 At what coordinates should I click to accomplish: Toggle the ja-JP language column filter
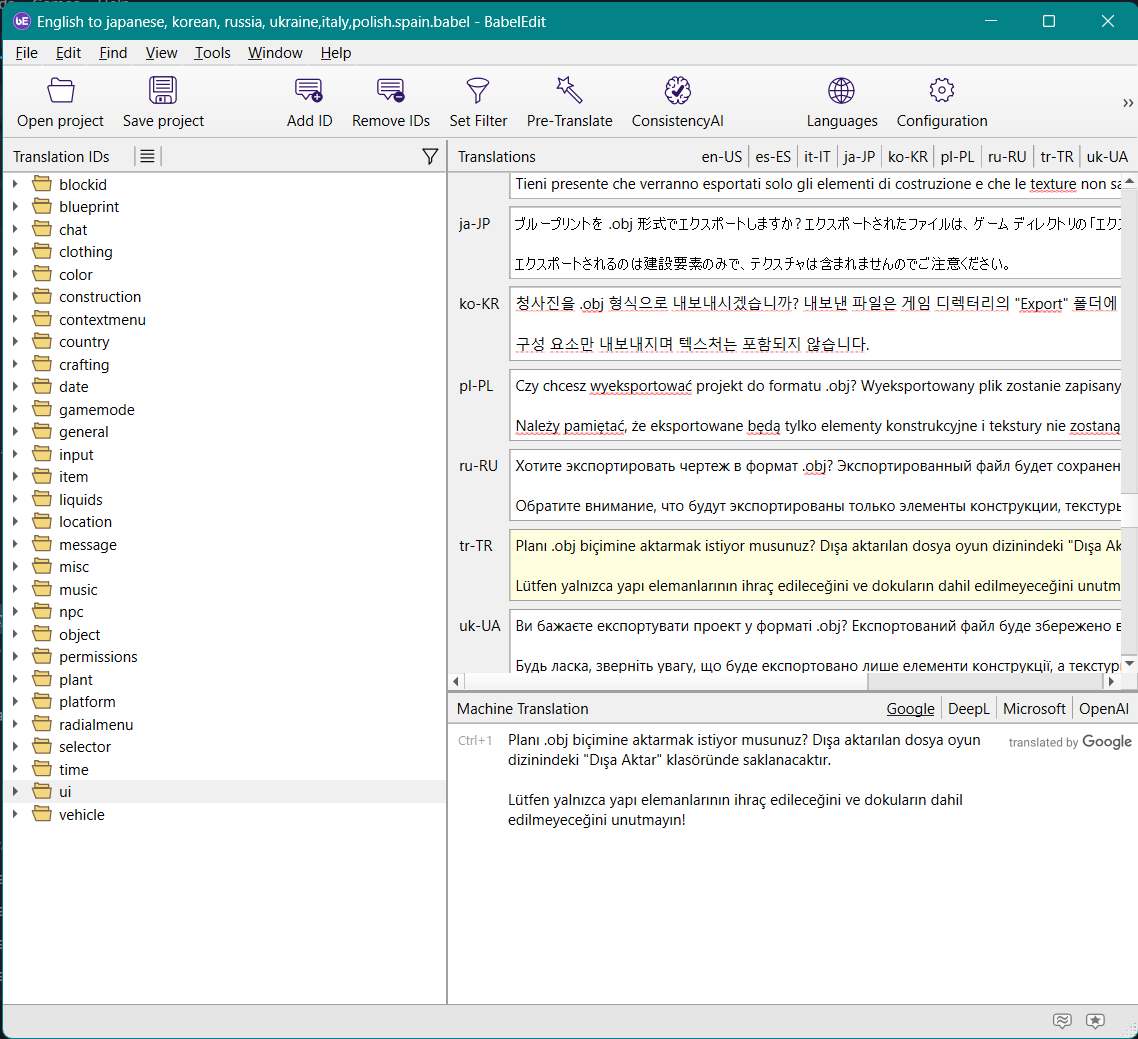pos(859,156)
